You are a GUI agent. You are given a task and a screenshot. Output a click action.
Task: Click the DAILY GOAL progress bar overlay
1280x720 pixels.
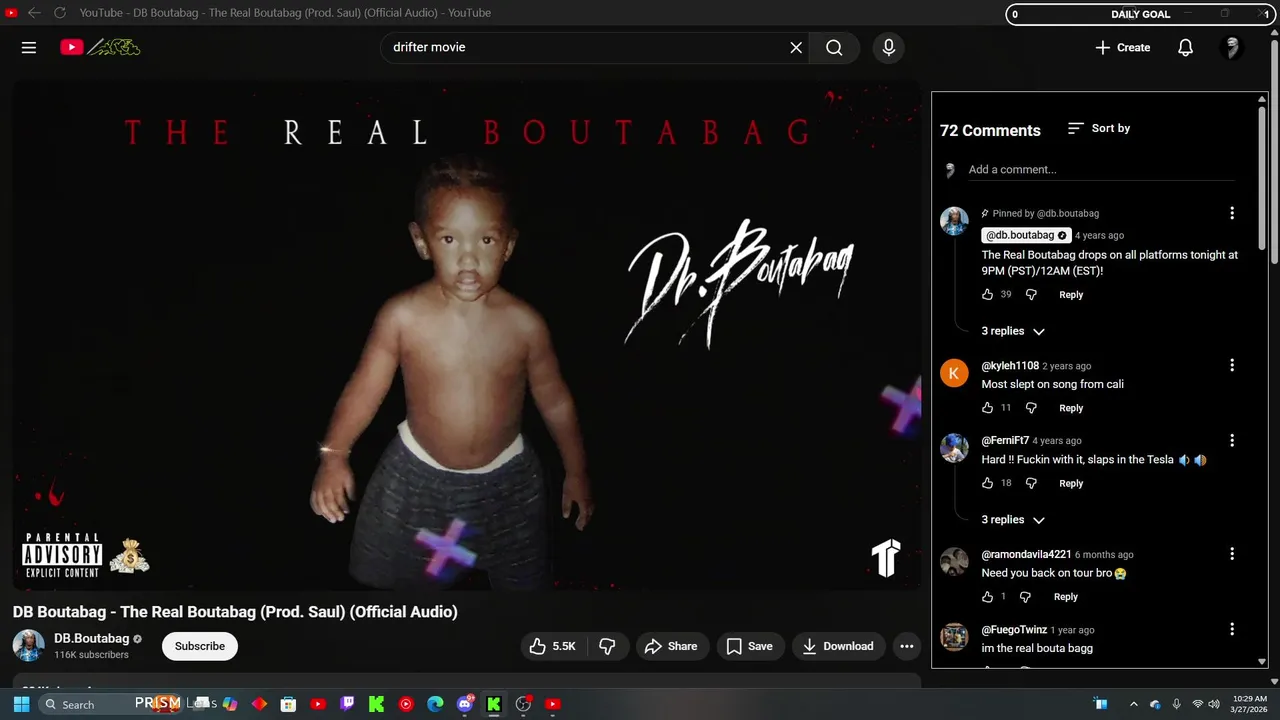(1141, 14)
